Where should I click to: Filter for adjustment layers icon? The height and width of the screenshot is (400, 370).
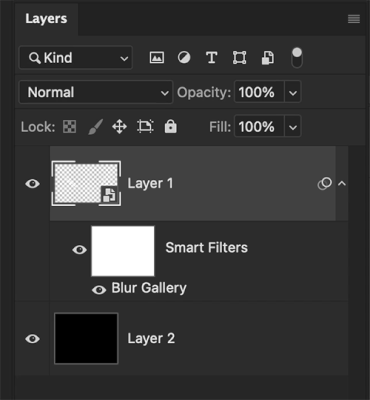tap(184, 58)
